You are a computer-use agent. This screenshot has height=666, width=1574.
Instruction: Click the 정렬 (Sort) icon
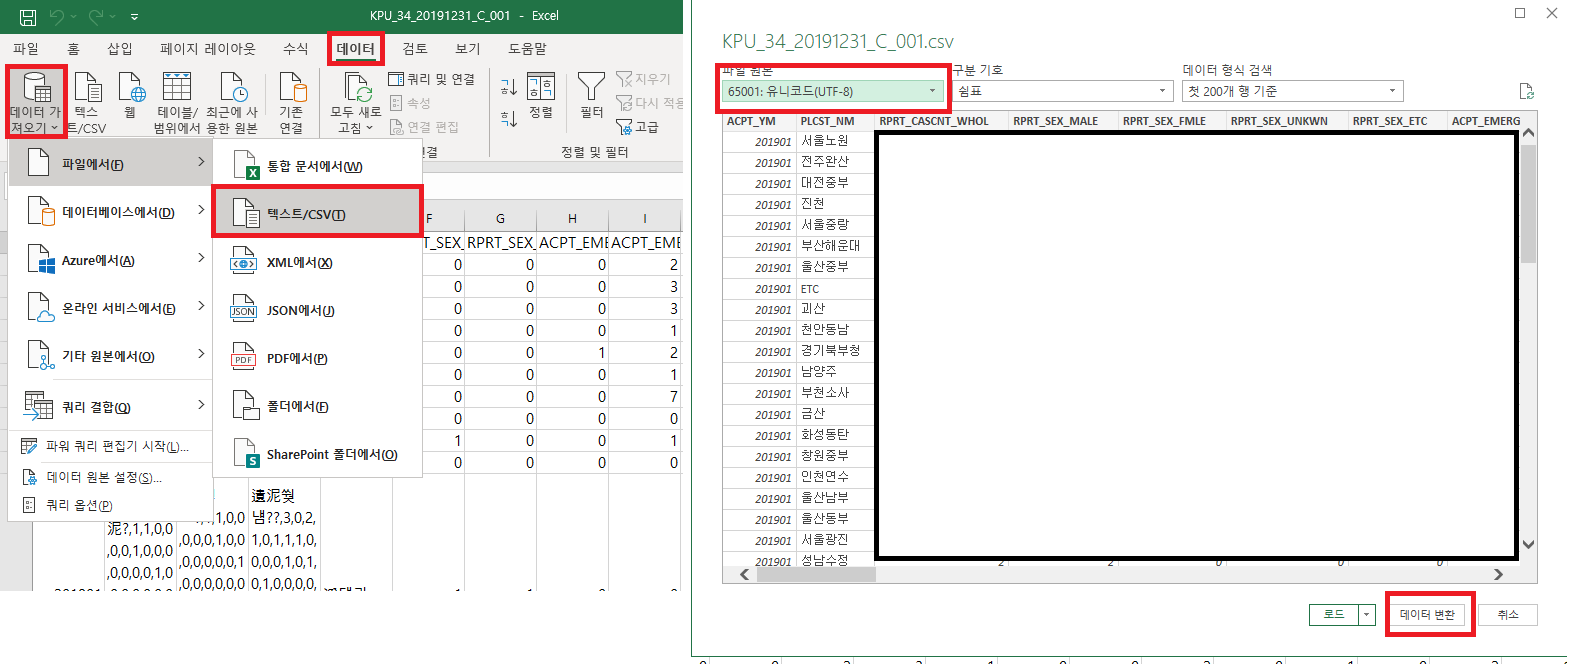point(541,88)
